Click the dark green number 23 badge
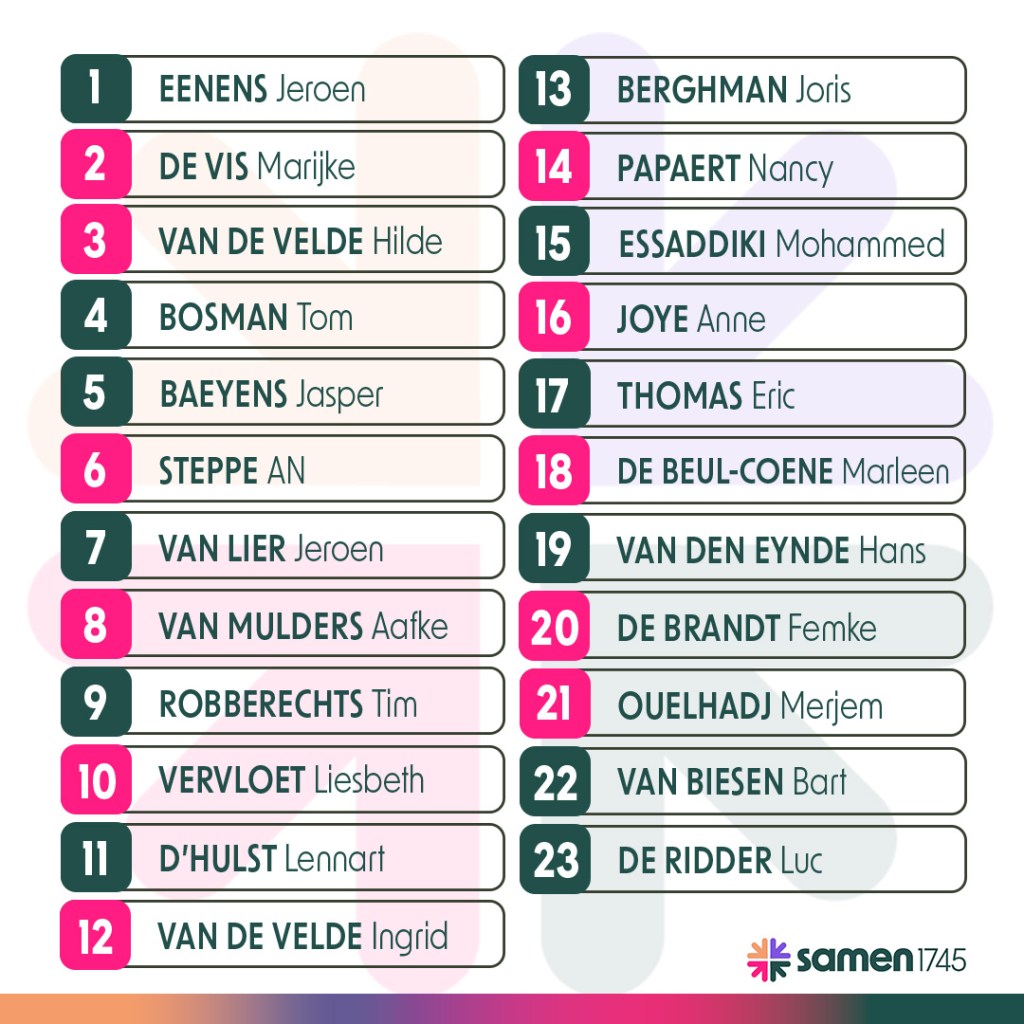Image resolution: width=1024 pixels, height=1024 pixels. [x=553, y=859]
